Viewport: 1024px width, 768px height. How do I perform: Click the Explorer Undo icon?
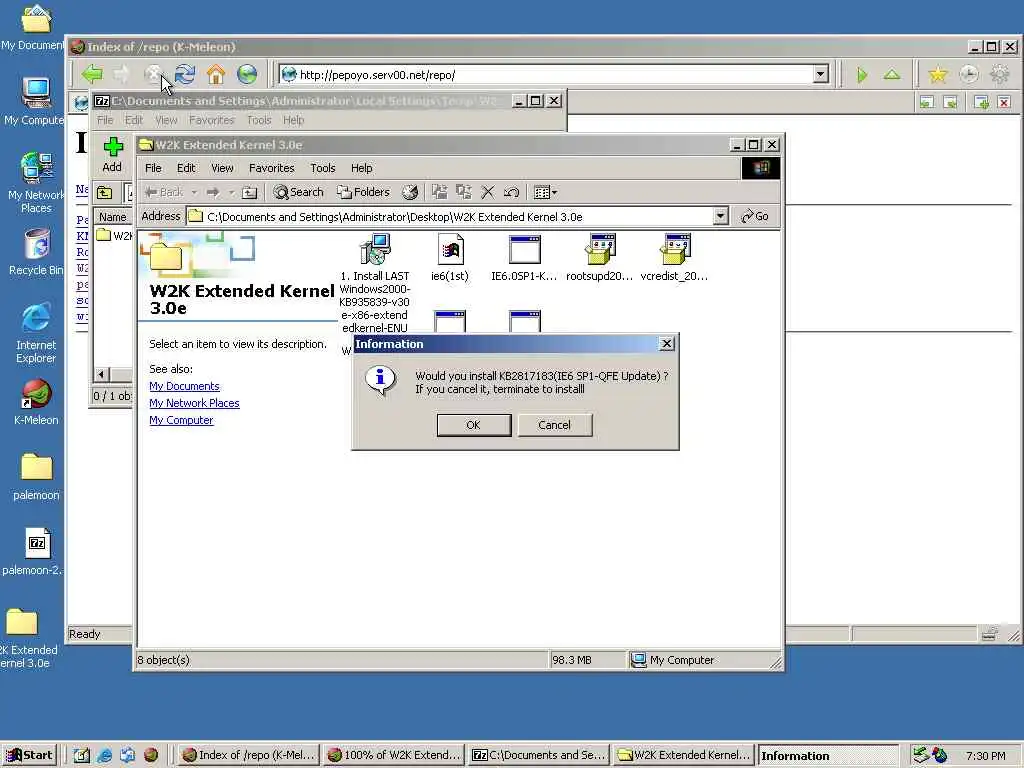click(x=511, y=192)
